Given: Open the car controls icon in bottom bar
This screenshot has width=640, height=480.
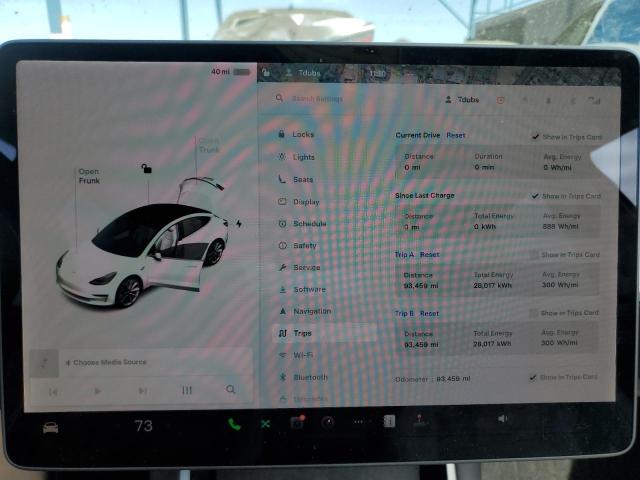Looking at the screenshot, I should (x=51, y=428).
